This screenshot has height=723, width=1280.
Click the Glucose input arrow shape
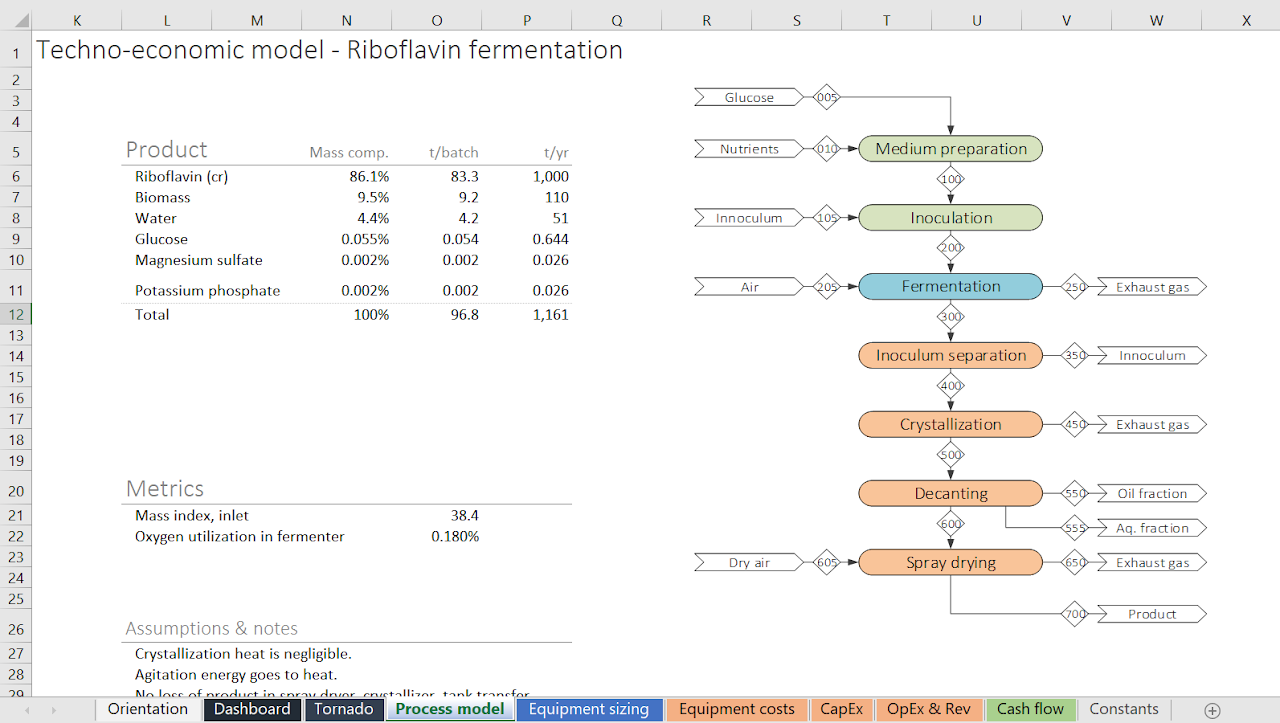pyautogui.click(x=749, y=97)
